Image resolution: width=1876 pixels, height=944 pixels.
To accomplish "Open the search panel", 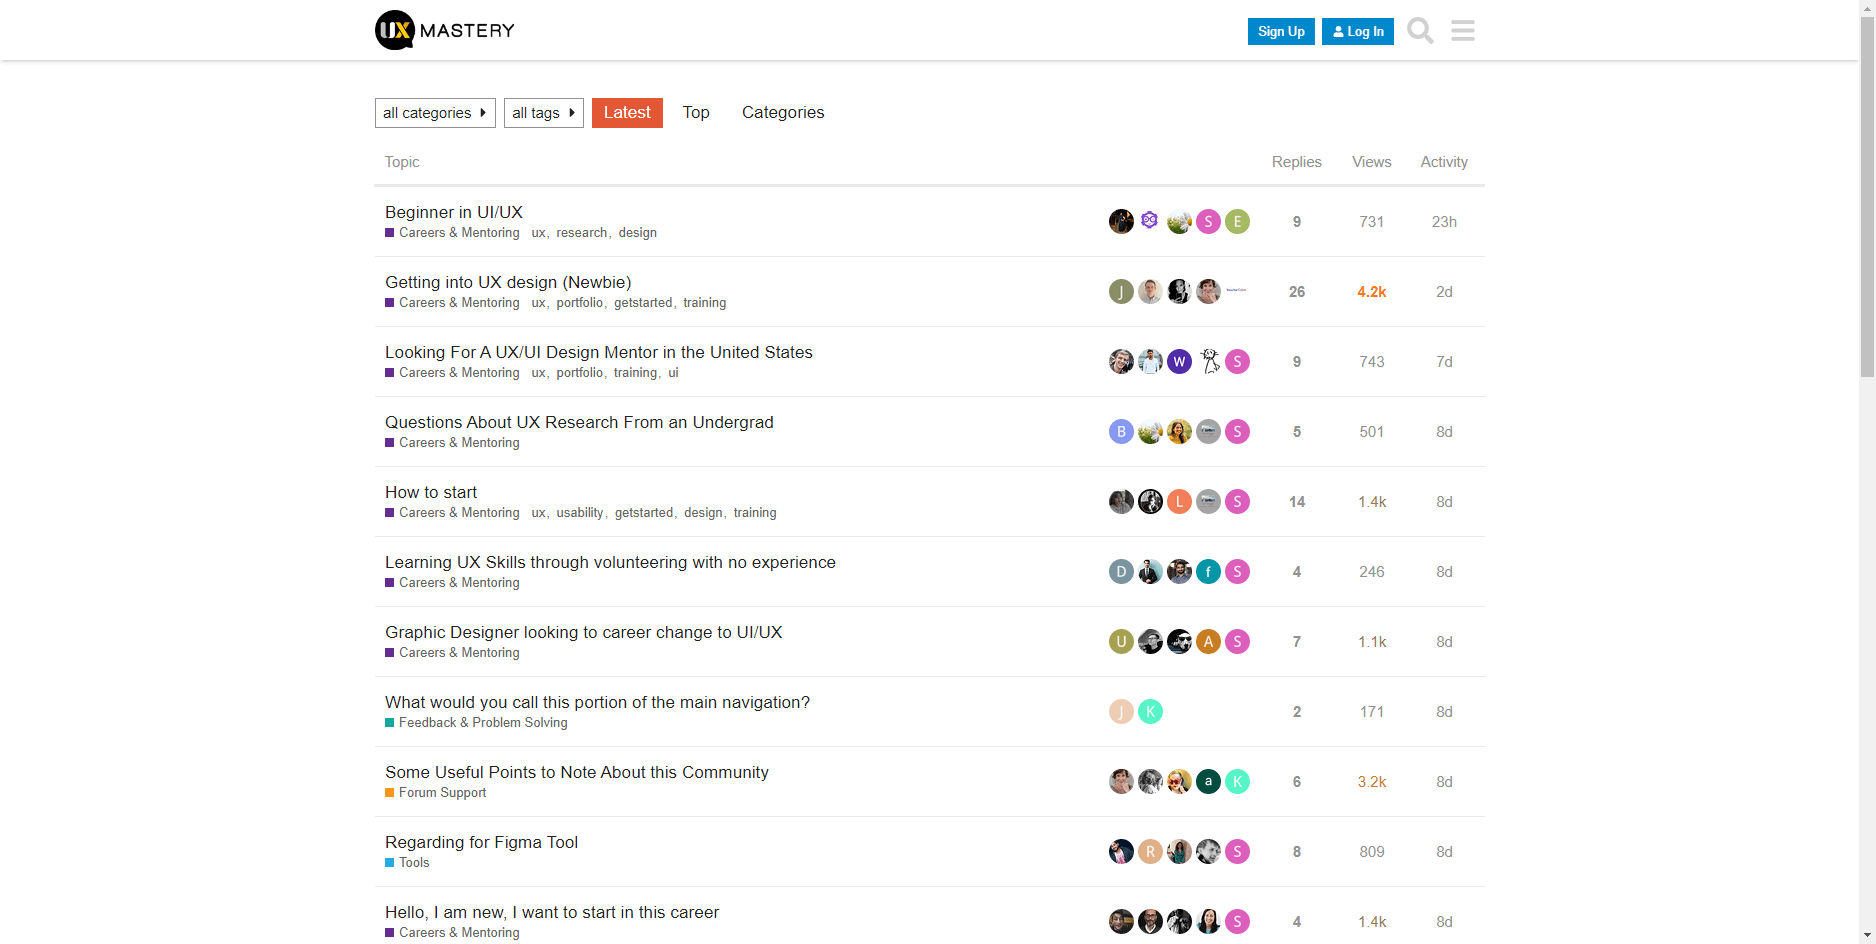I will tap(1419, 31).
